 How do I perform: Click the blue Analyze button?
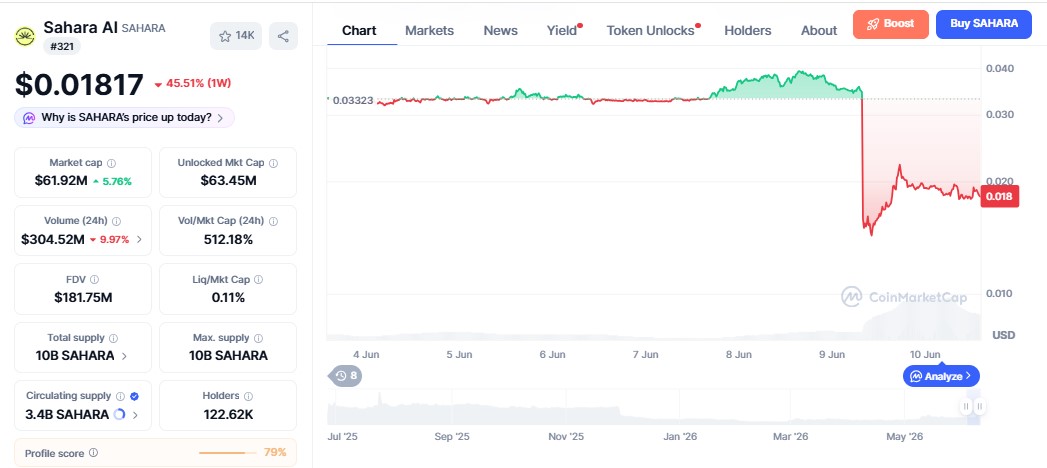(x=941, y=376)
